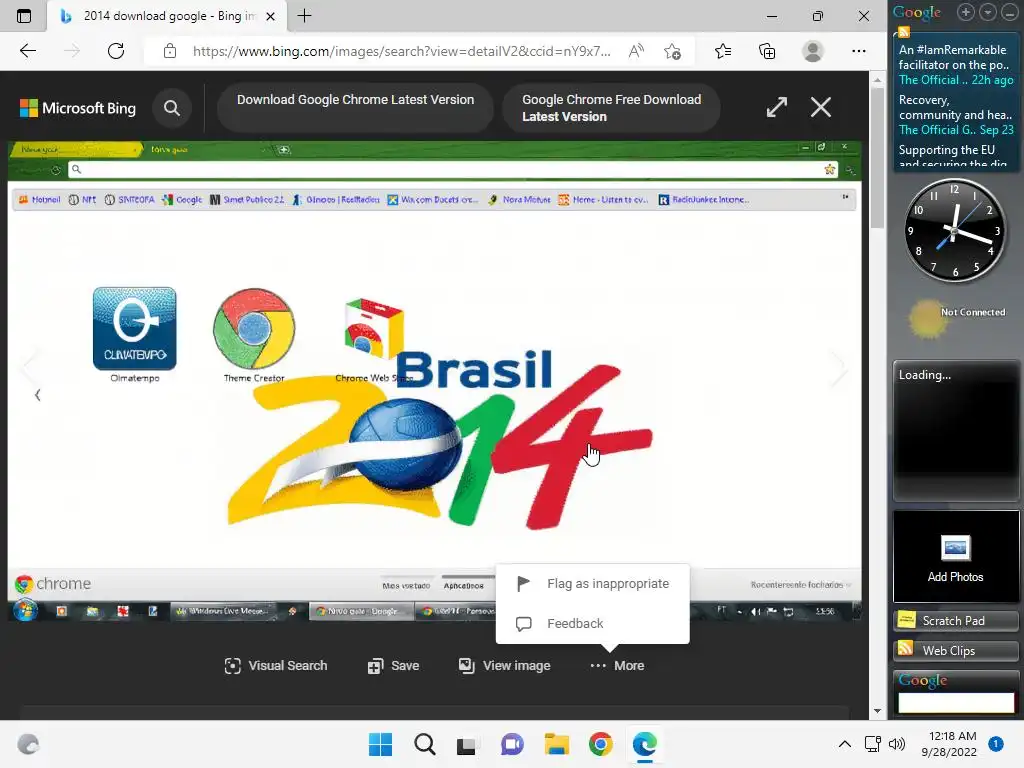
Task: Select Download Google Chrome Latest Version suggestion
Action: click(355, 108)
